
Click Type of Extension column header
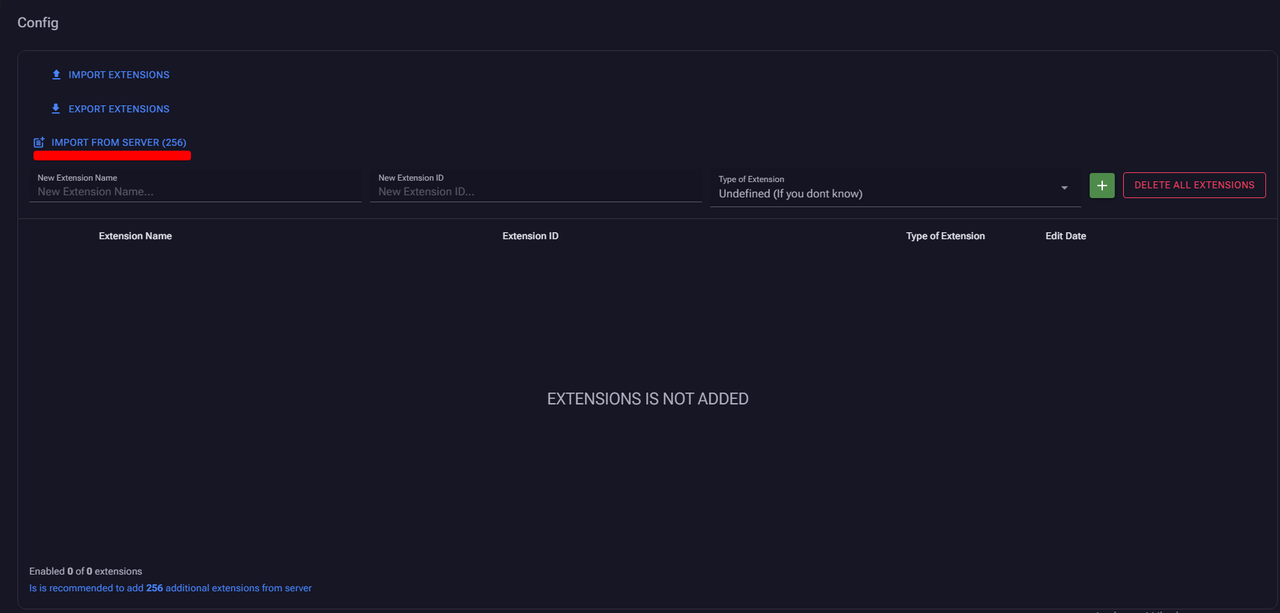tap(945, 236)
